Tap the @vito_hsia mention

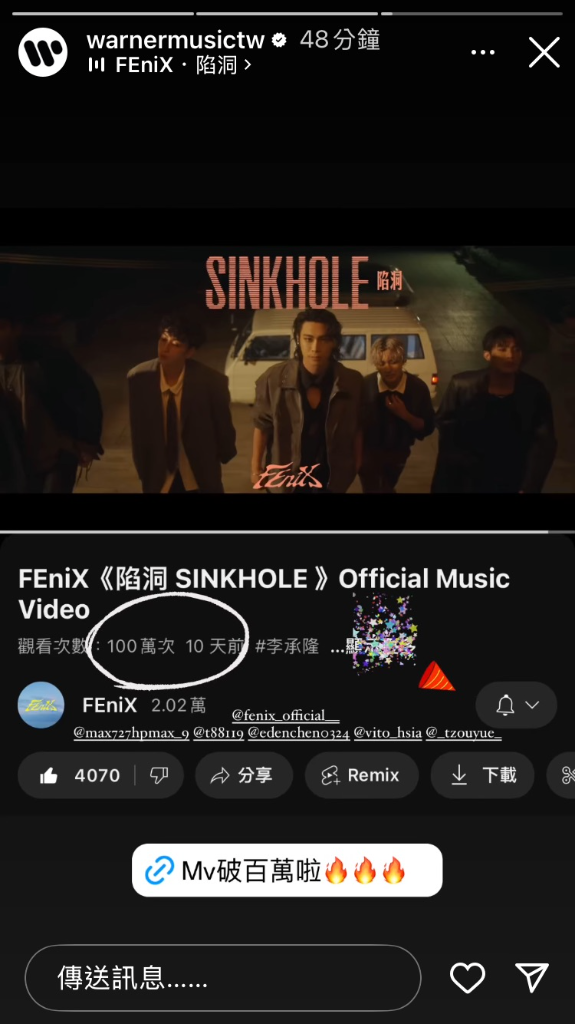click(387, 733)
